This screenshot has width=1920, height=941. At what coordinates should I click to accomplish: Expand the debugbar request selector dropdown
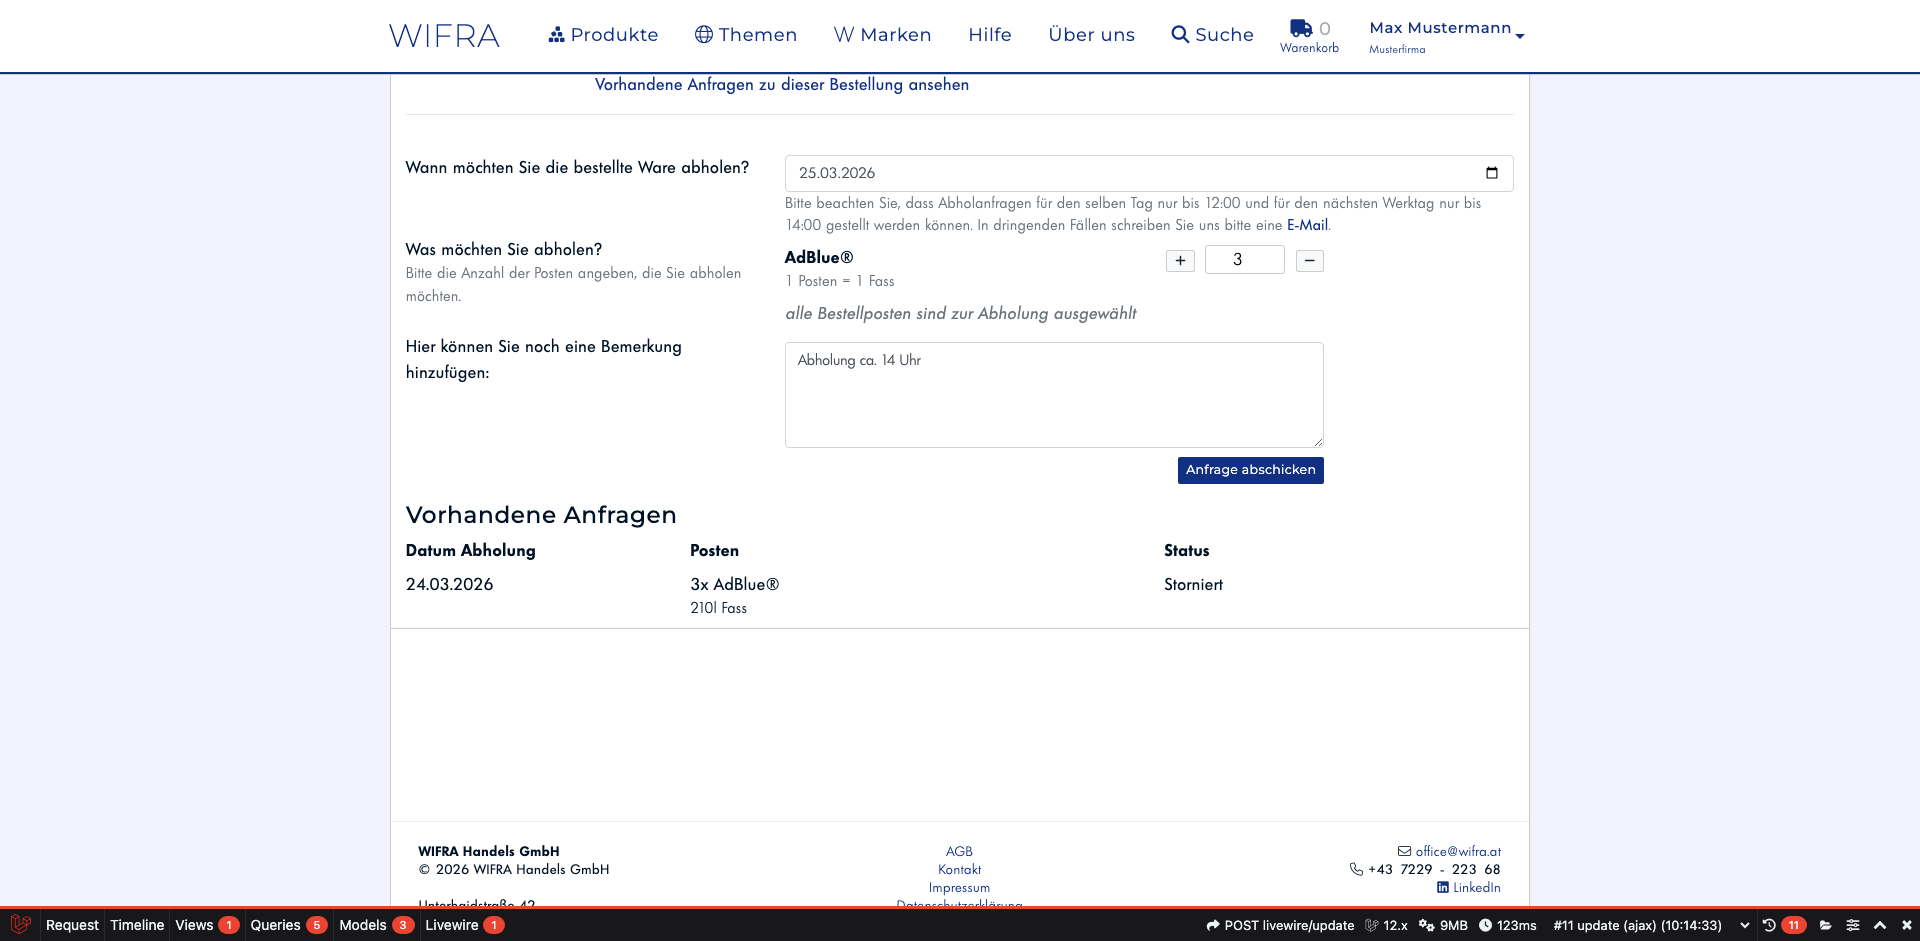(1745, 925)
